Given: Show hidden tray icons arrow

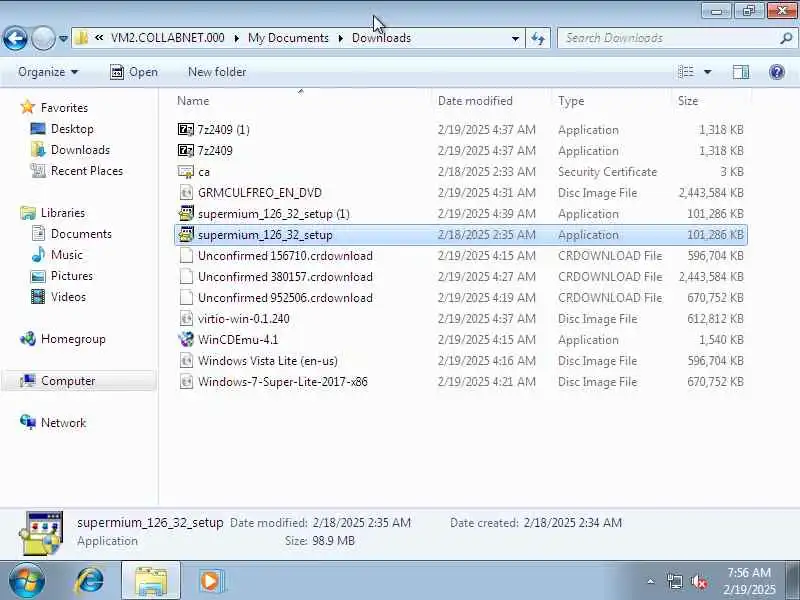Looking at the screenshot, I should (x=651, y=581).
